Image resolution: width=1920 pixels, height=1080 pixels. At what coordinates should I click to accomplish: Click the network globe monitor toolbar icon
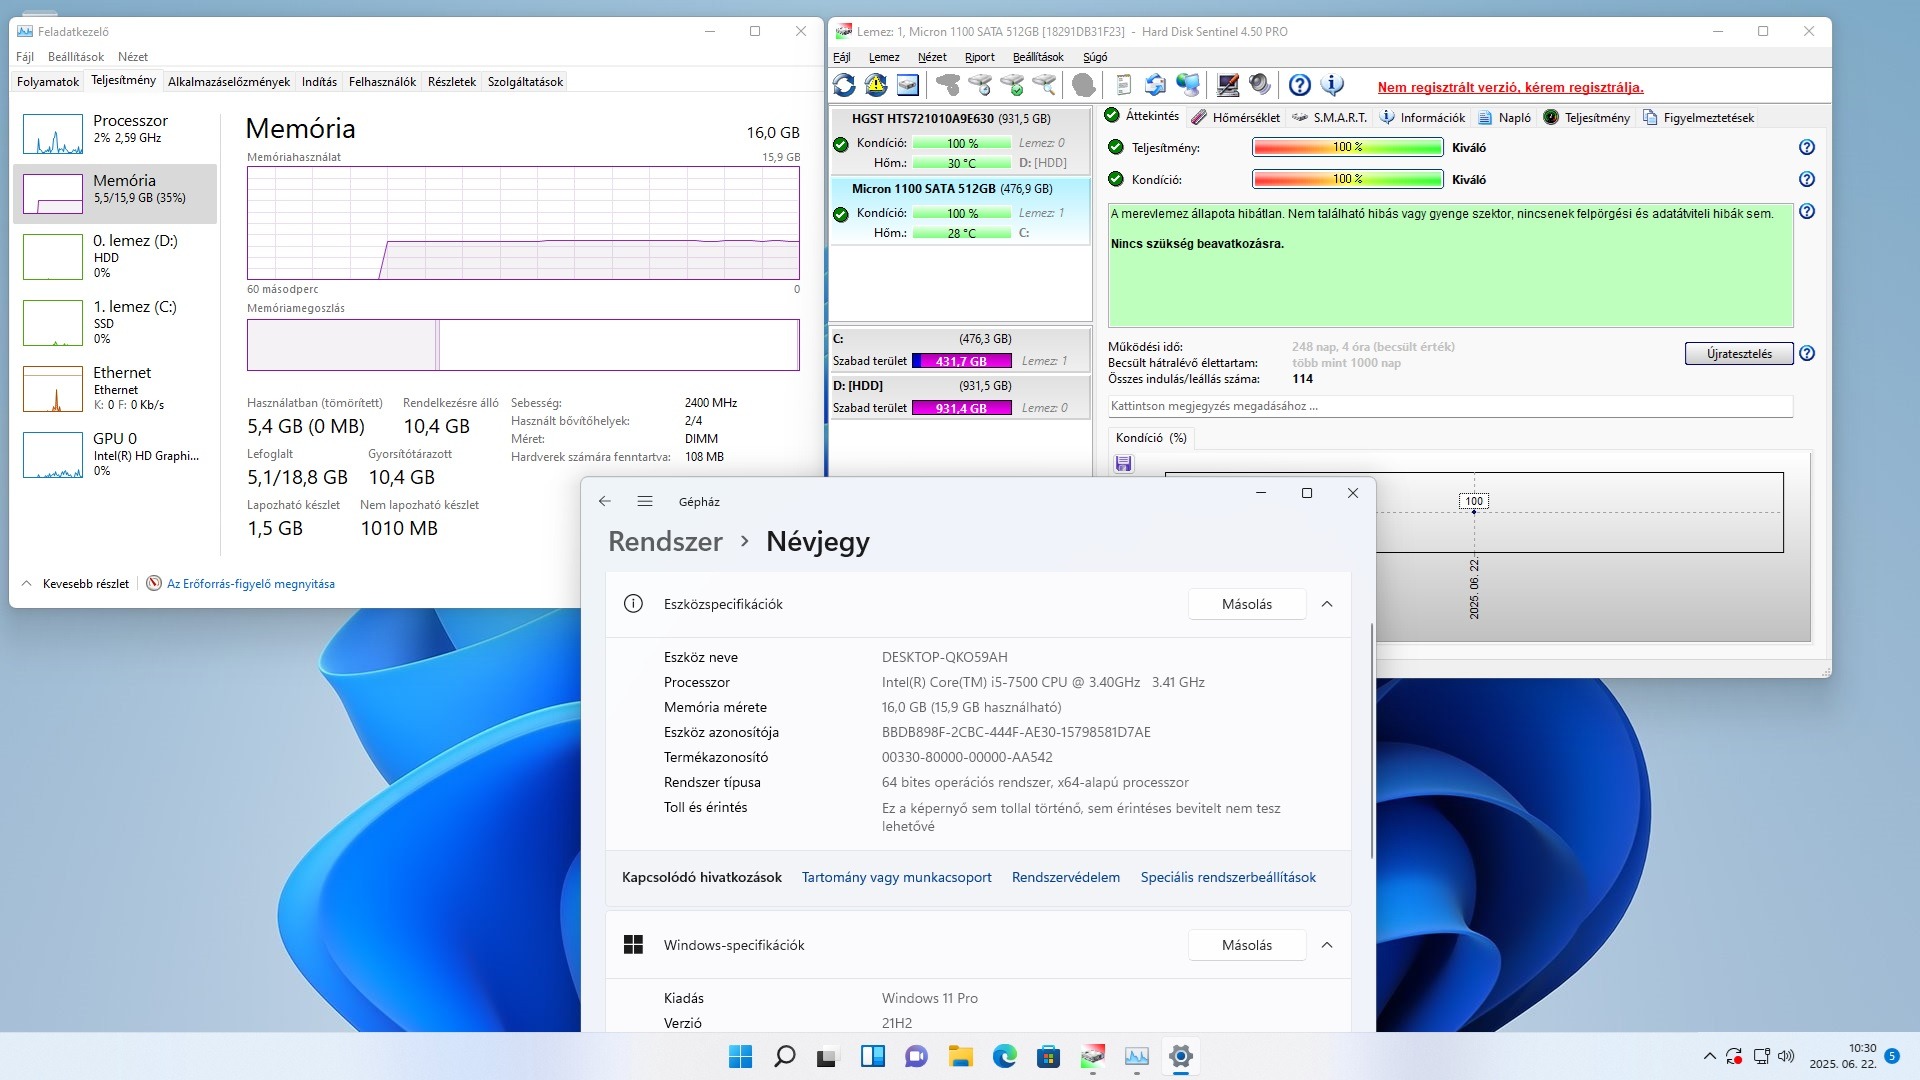[1187, 85]
